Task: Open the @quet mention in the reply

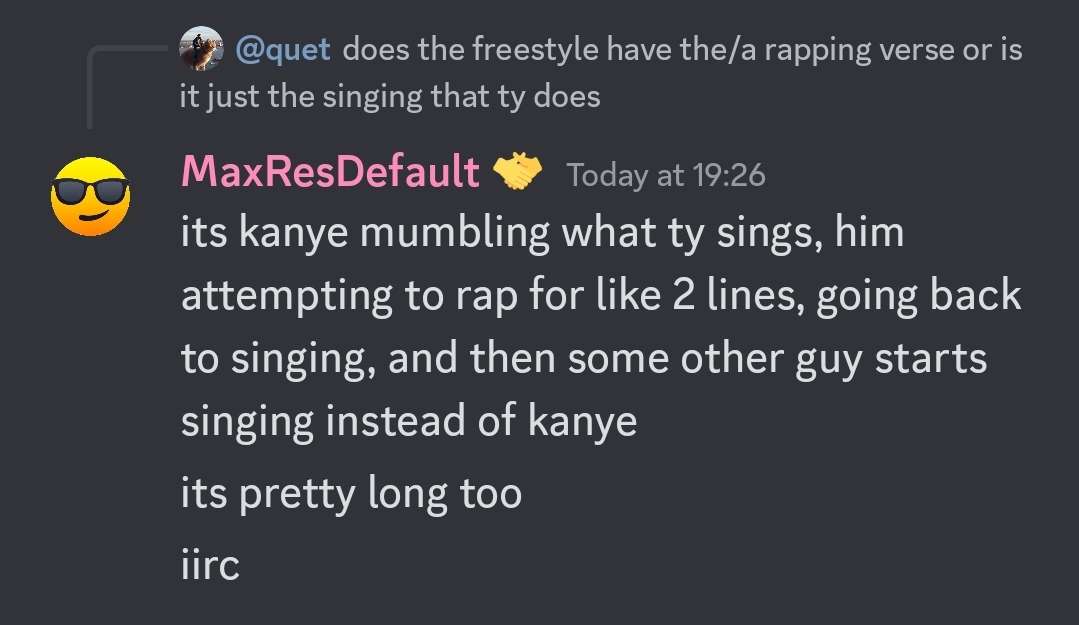Action: tap(283, 49)
